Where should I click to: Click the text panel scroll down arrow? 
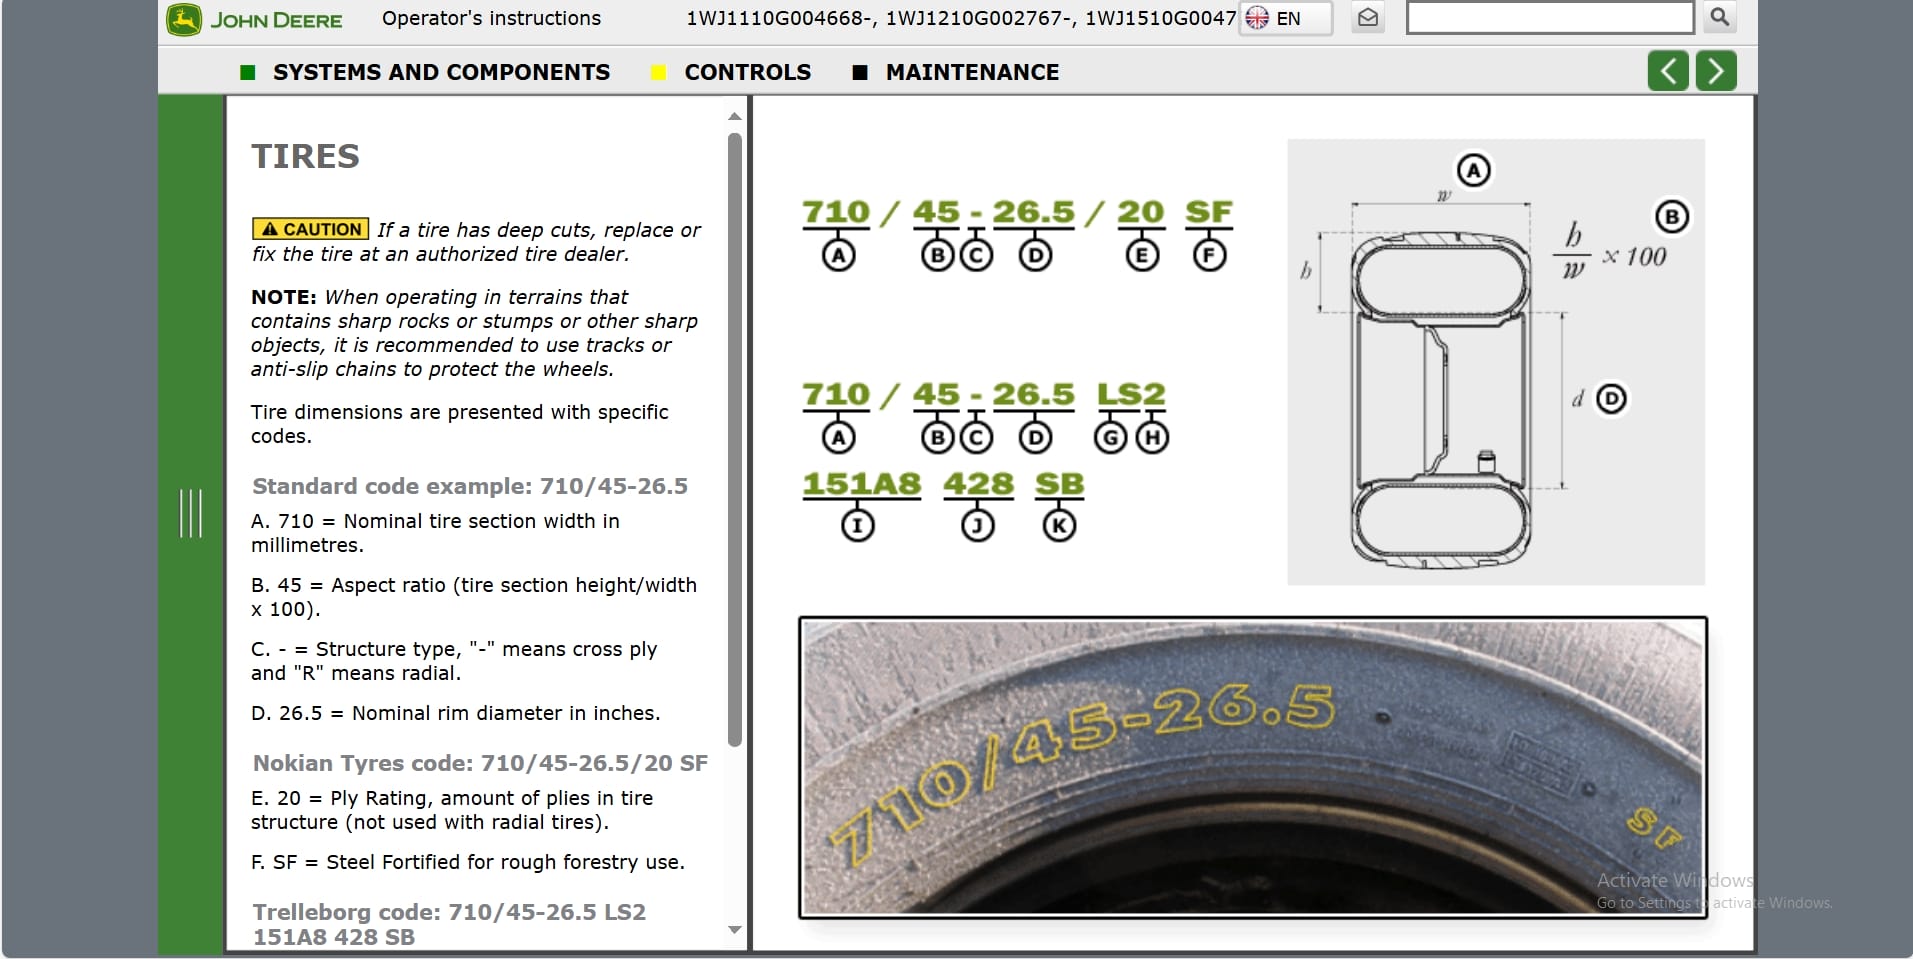coord(735,930)
